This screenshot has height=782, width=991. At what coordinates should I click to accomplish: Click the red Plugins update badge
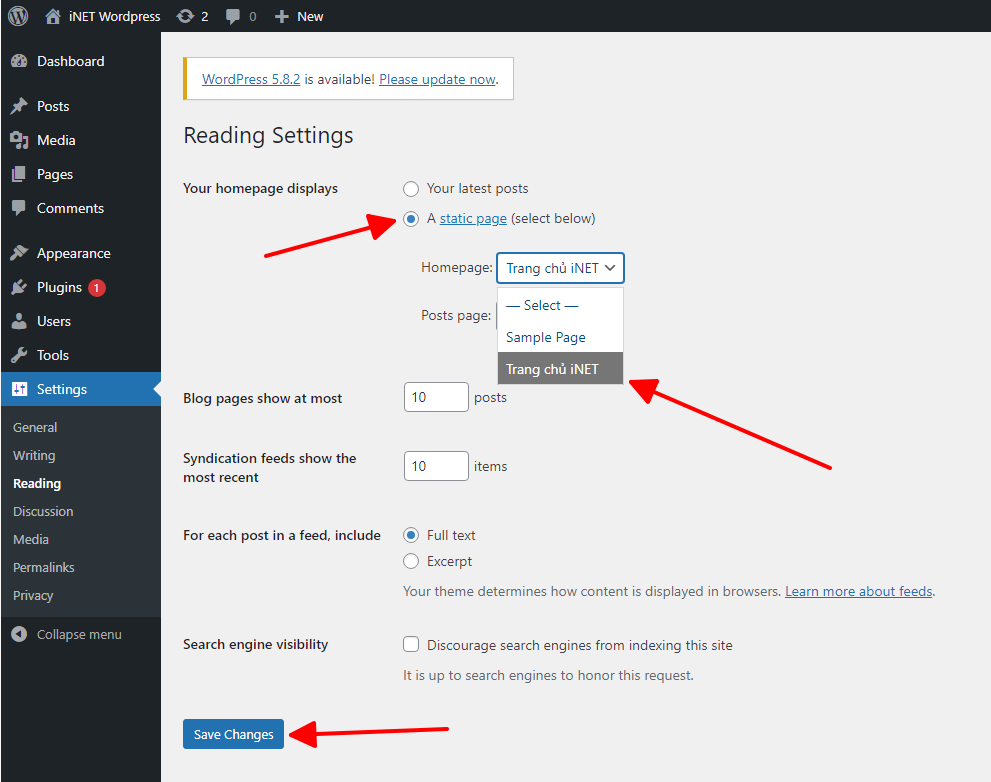97,288
